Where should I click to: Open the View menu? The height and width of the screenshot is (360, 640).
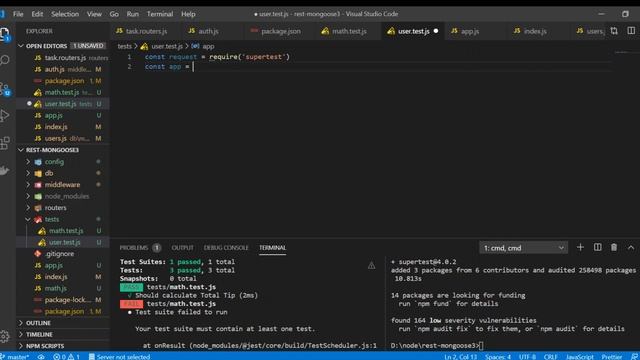pos(94,14)
